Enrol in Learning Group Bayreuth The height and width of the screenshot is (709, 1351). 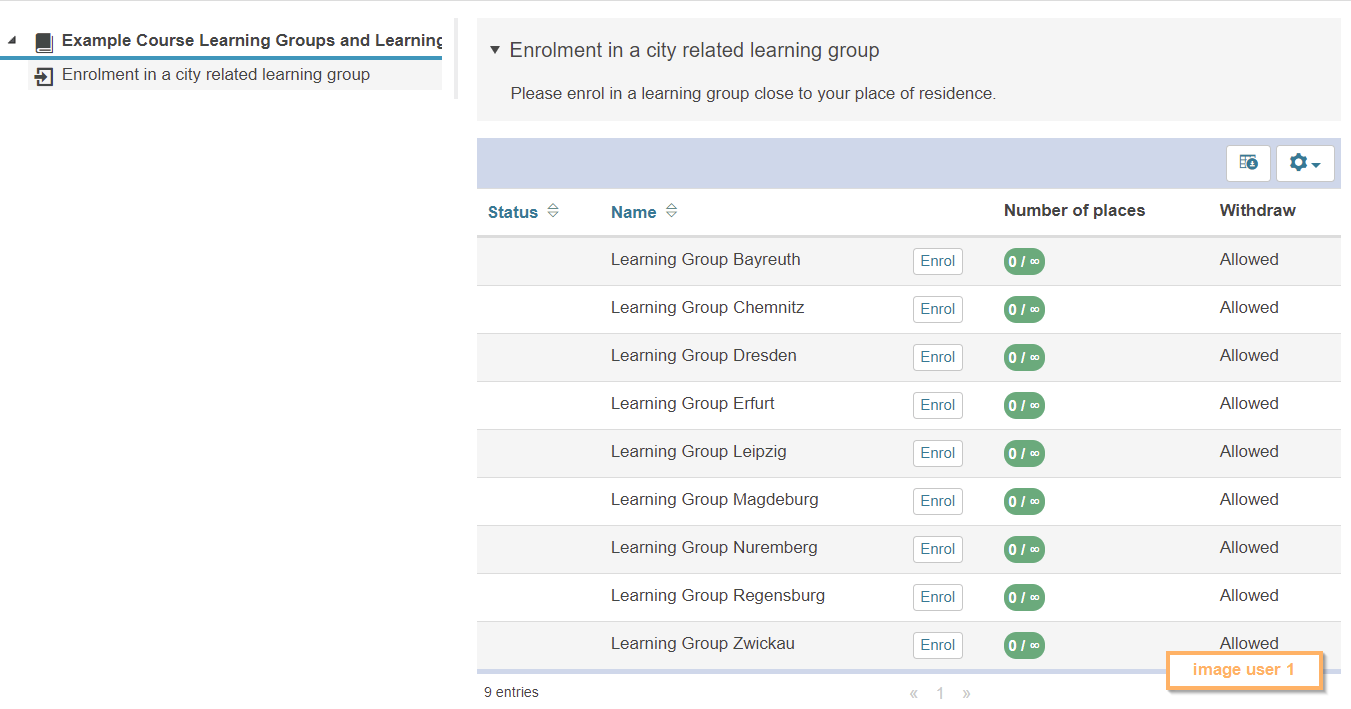pos(937,261)
